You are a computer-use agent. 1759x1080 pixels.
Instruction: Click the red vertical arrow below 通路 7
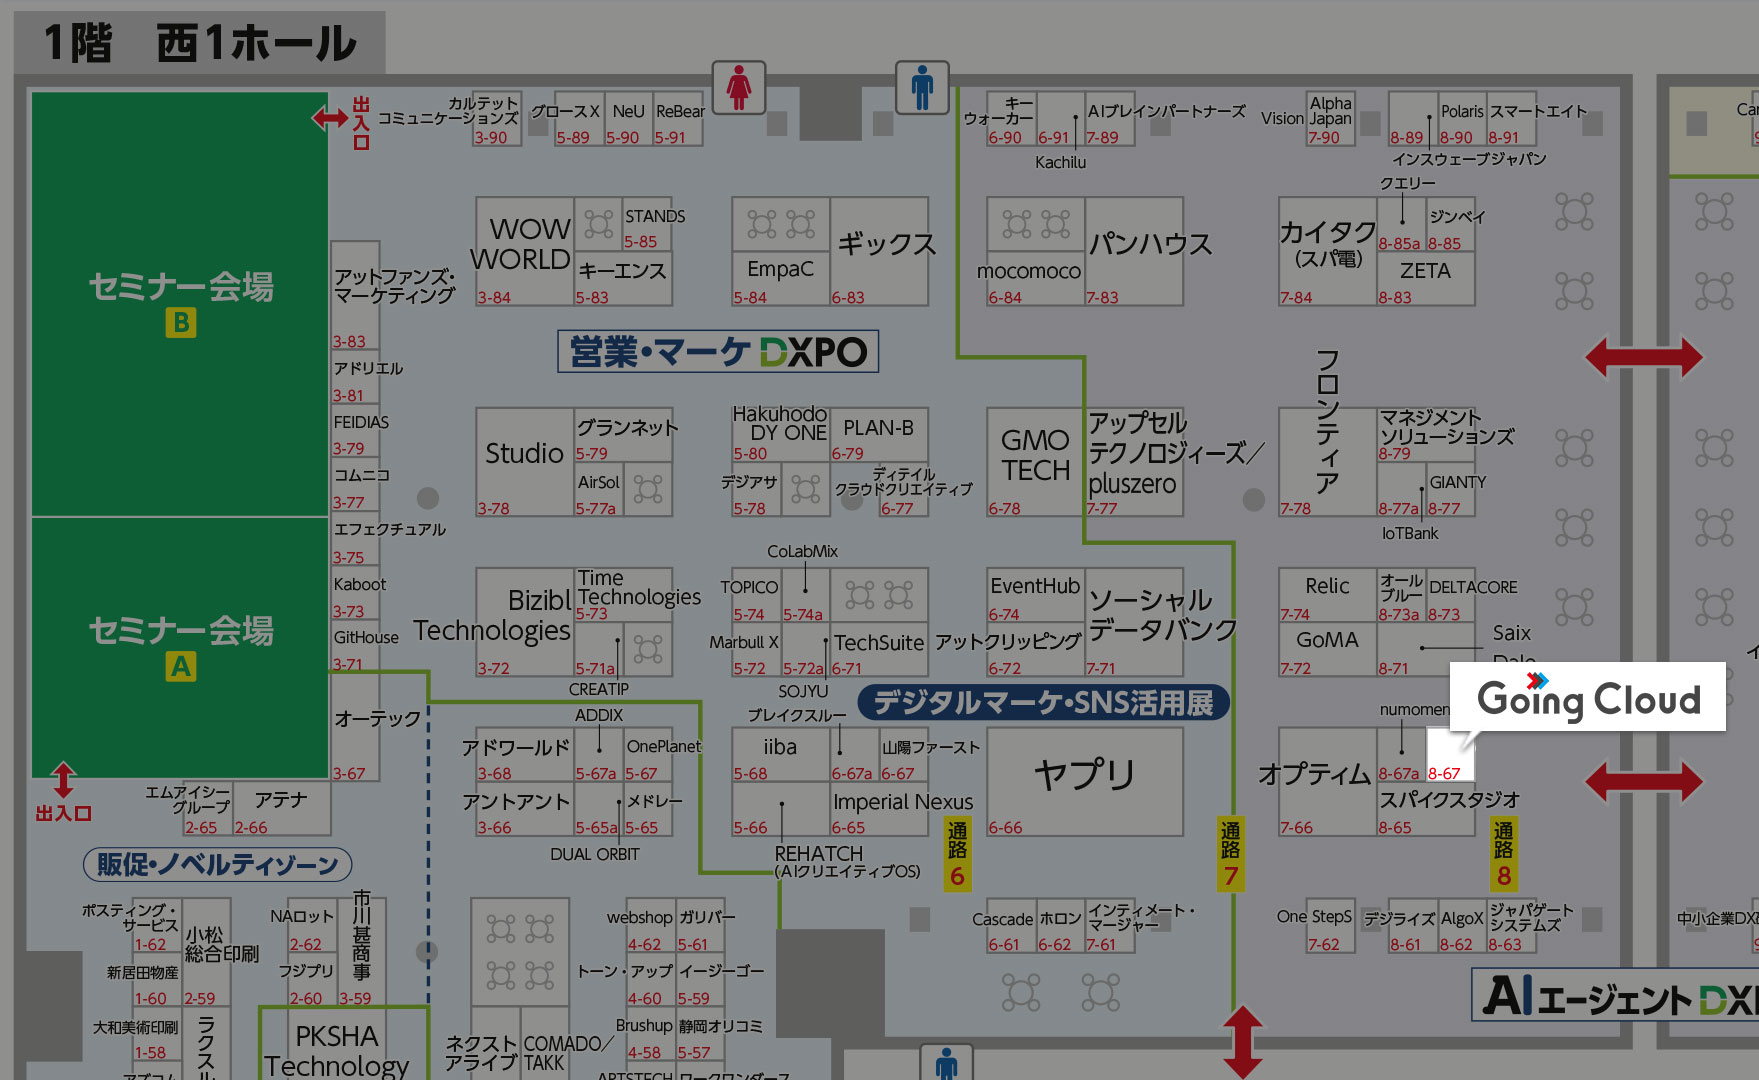(1242, 1042)
